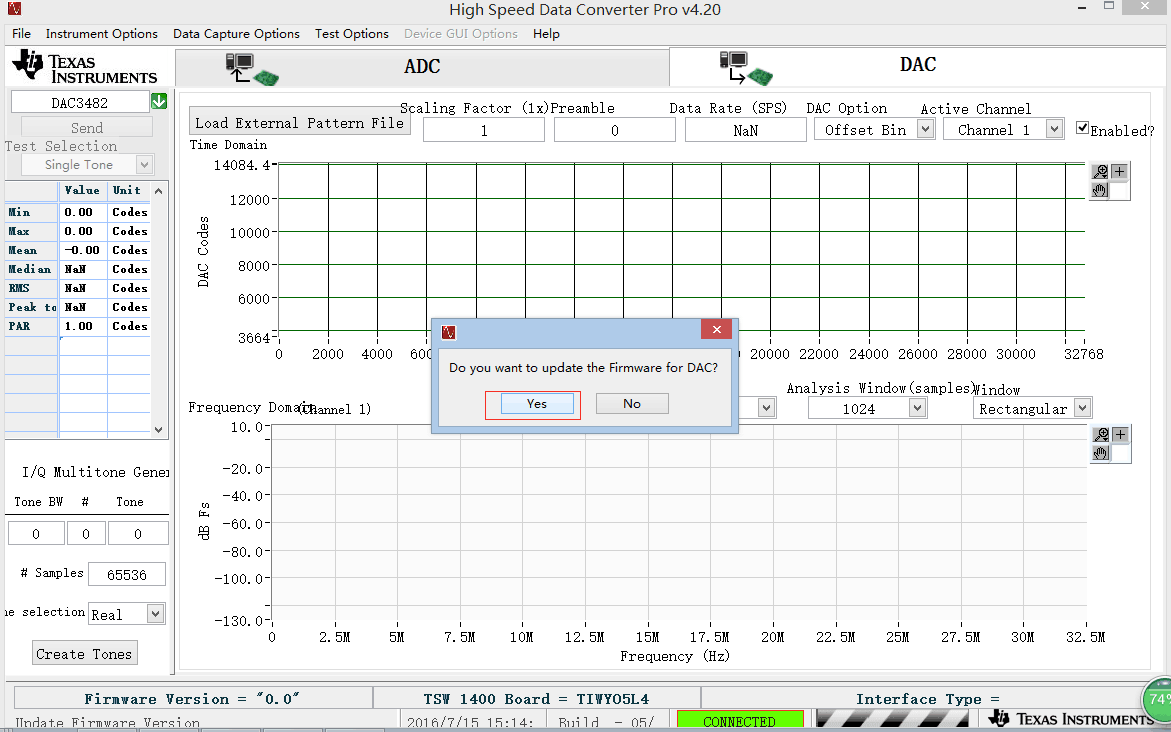Toggle the Enabled? checkbox

pyautogui.click(x=1082, y=128)
